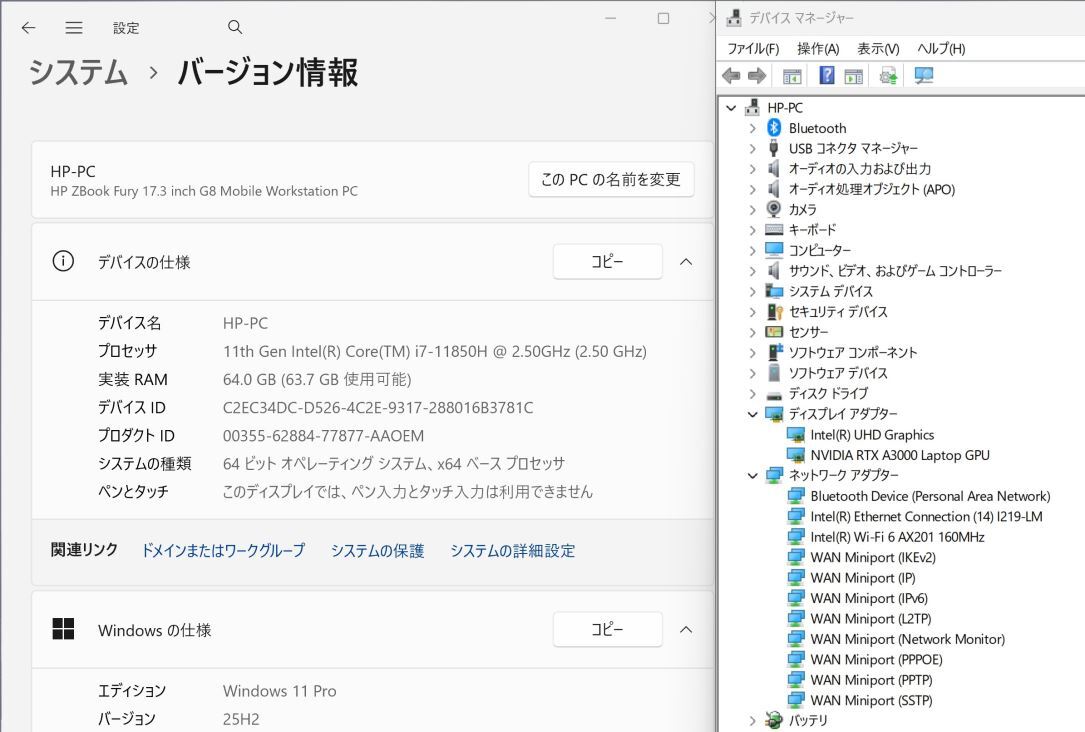Image resolution: width=1085 pixels, height=732 pixels.
Task: Select the Intel(R) UHD Graphics device
Action: point(872,435)
